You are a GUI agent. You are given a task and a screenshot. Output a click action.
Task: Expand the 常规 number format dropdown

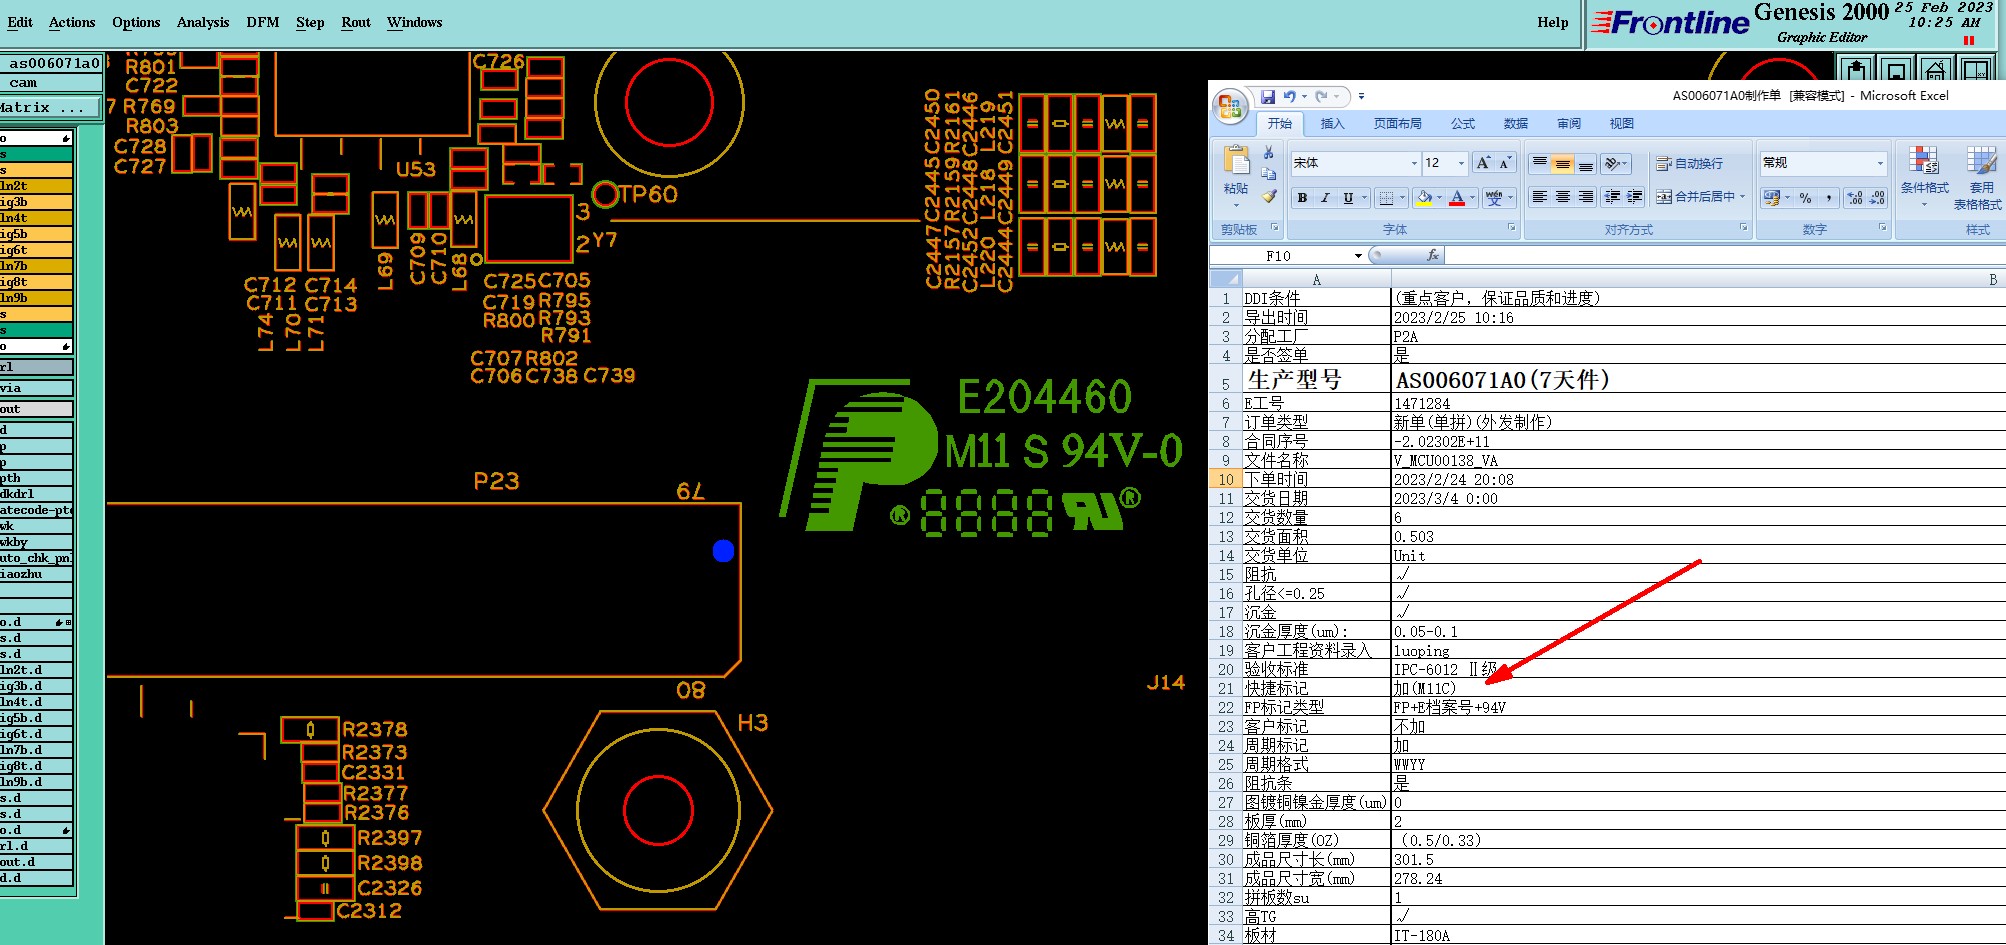[x=1880, y=163]
